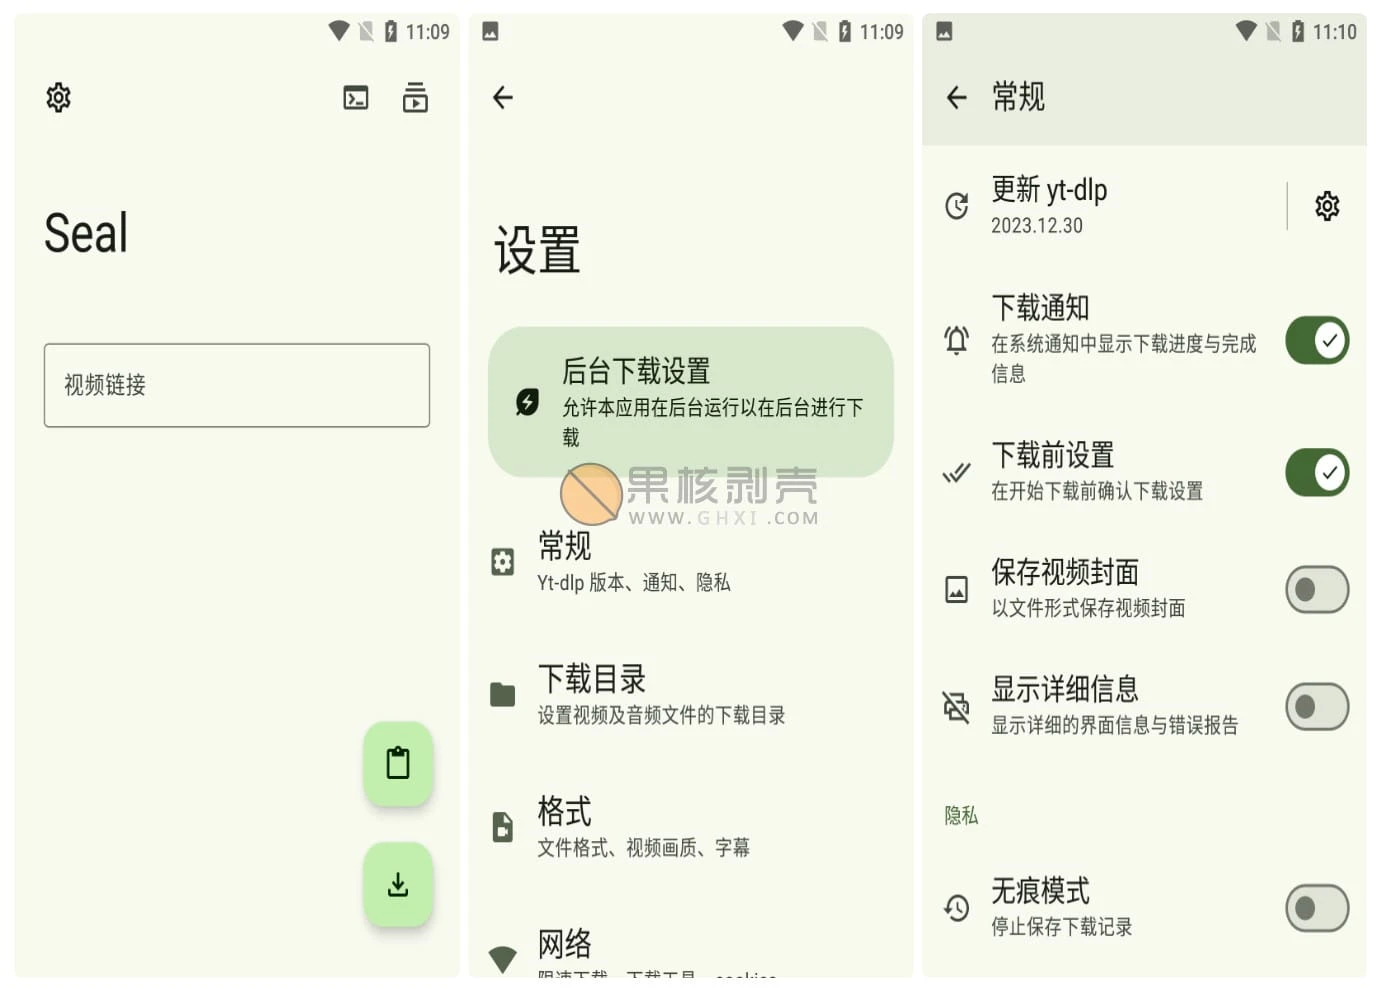The image size is (1380, 989).
Task: Open yt-dlp update settings gear
Action: point(1327,206)
